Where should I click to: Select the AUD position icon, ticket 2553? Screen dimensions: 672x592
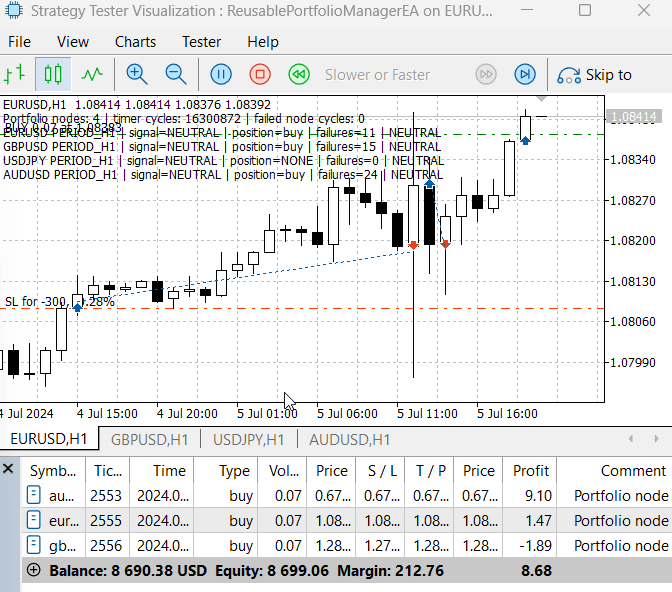(33, 495)
